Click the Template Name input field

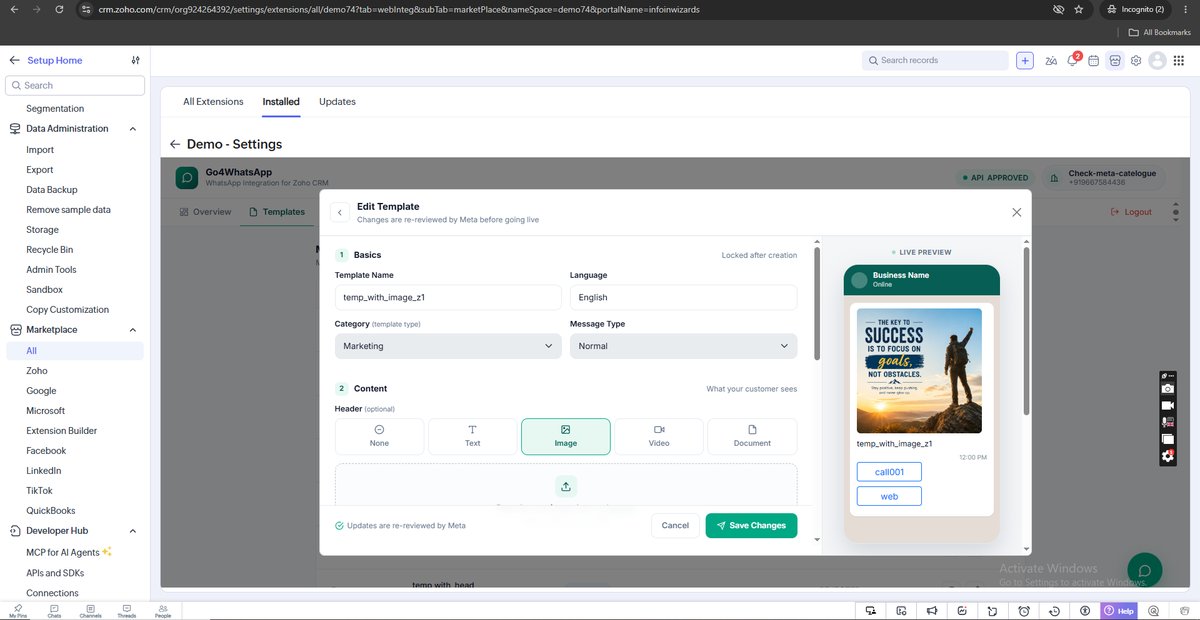click(x=448, y=297)
